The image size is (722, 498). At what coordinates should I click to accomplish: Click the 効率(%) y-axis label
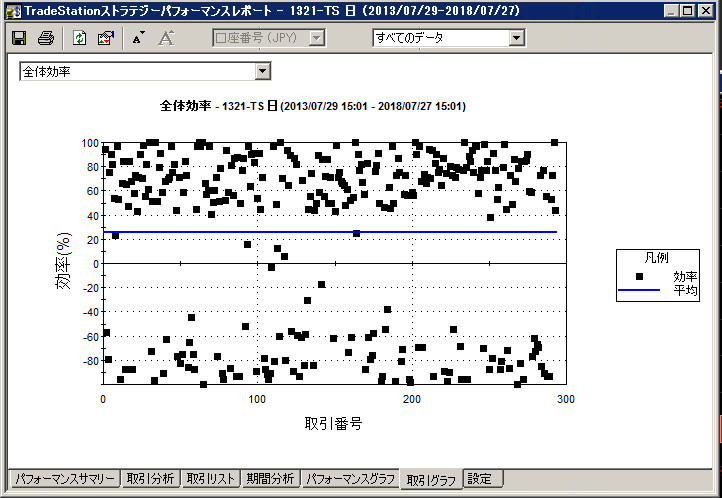click(63, 261)
